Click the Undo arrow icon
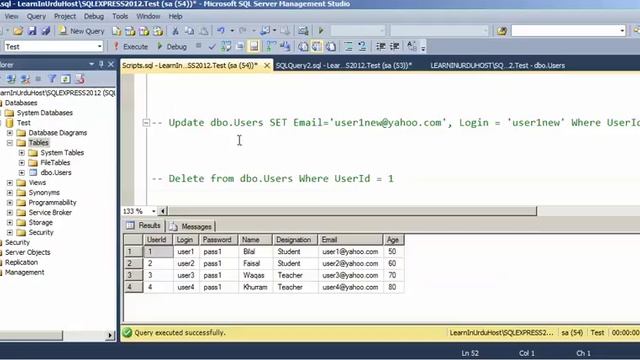This screenshot has height=360, width=640. point(221,31)
